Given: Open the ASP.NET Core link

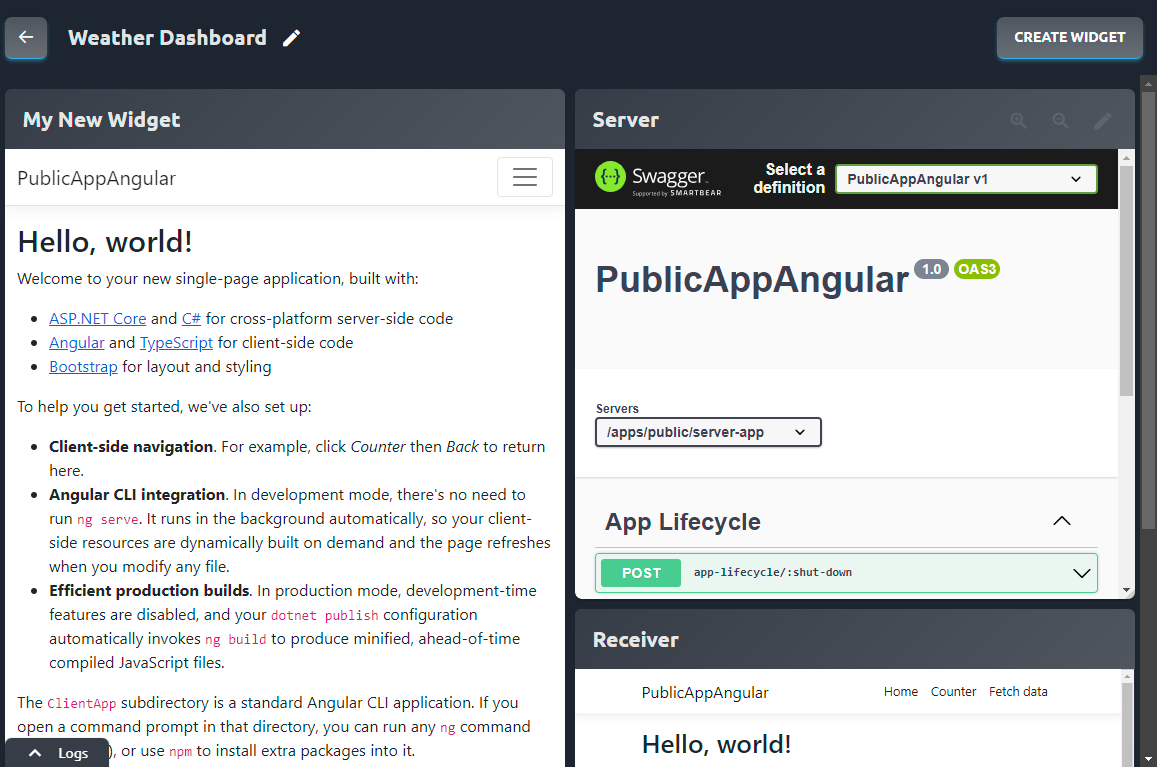Looking at the screenshot, I should [98, 319].
